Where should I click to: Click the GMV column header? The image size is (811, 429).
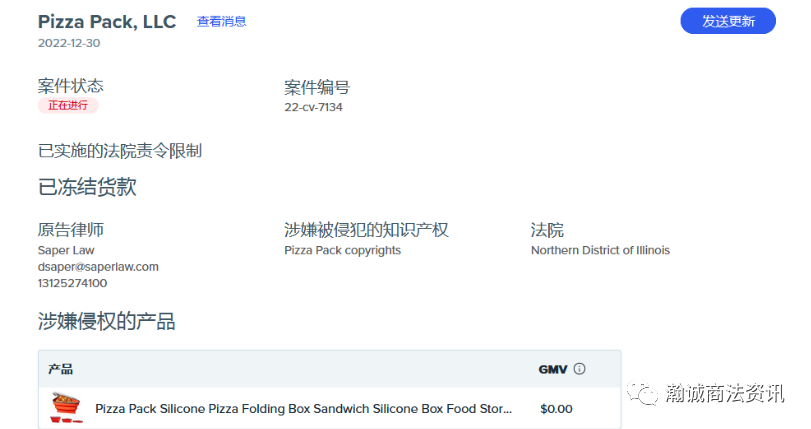tap(553, 369)
